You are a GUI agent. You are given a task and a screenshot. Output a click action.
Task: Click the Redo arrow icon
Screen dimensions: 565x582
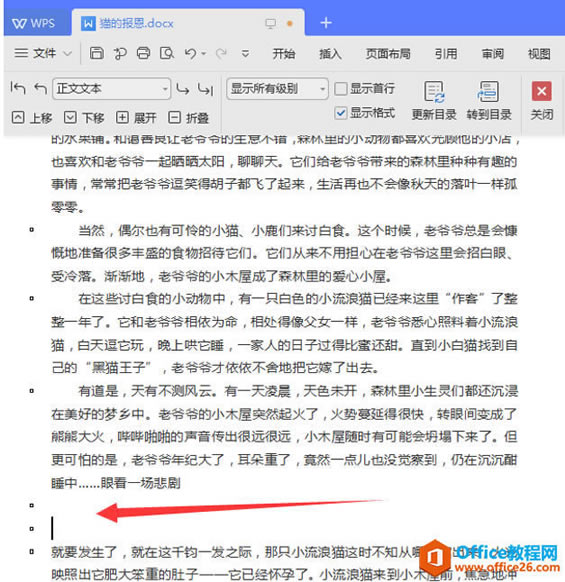click(221, 54)
